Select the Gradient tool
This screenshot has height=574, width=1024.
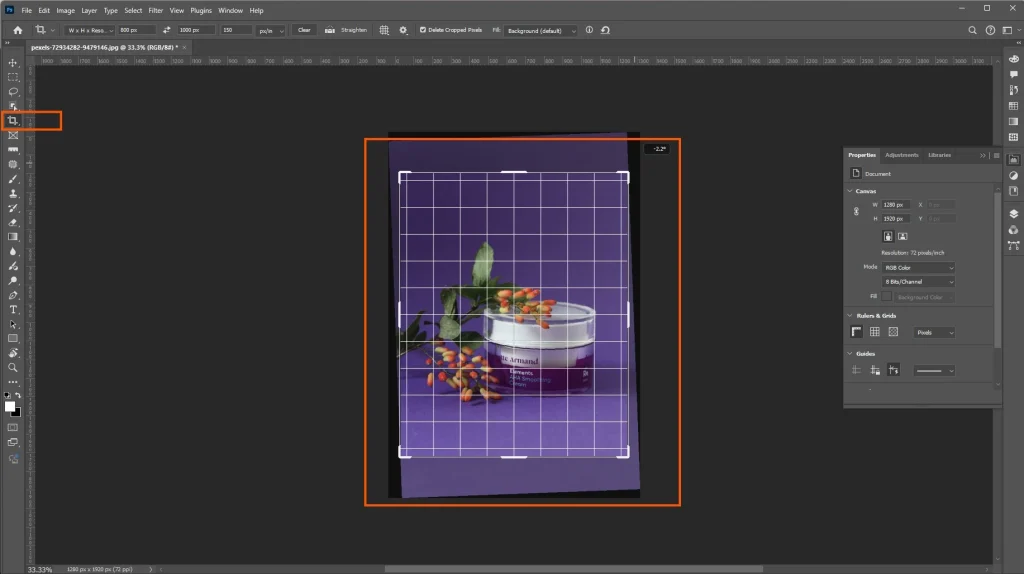[12, 237]
